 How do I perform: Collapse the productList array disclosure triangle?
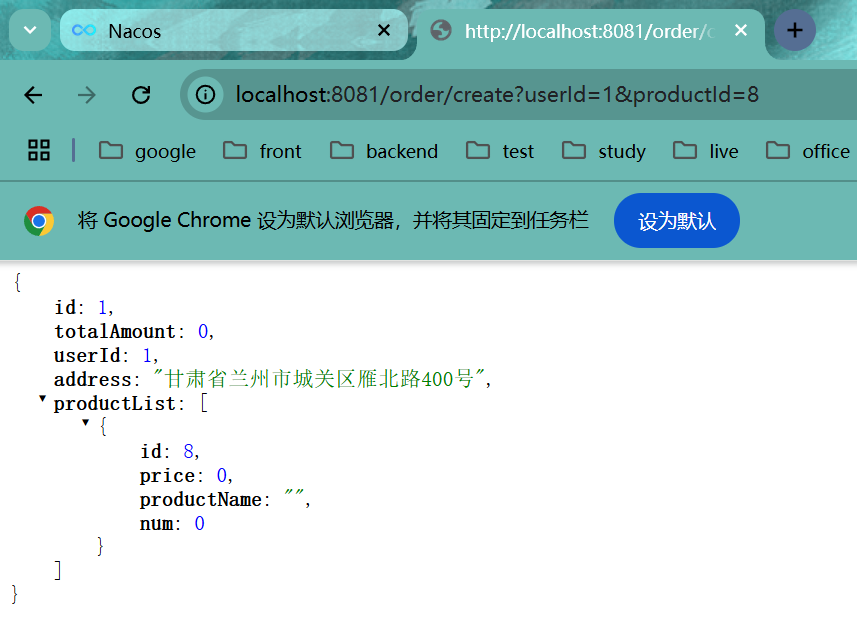[x=42, y=398]
